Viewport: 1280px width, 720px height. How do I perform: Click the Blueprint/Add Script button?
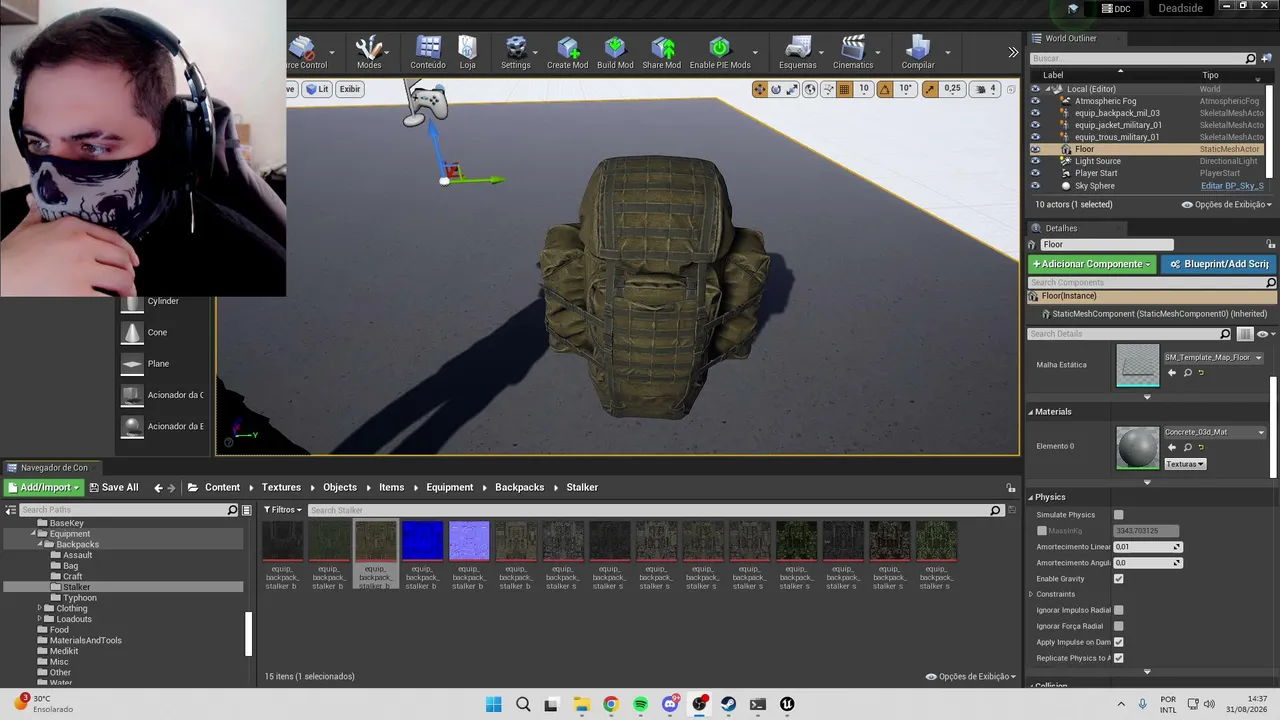click(x=1219, y=264)
